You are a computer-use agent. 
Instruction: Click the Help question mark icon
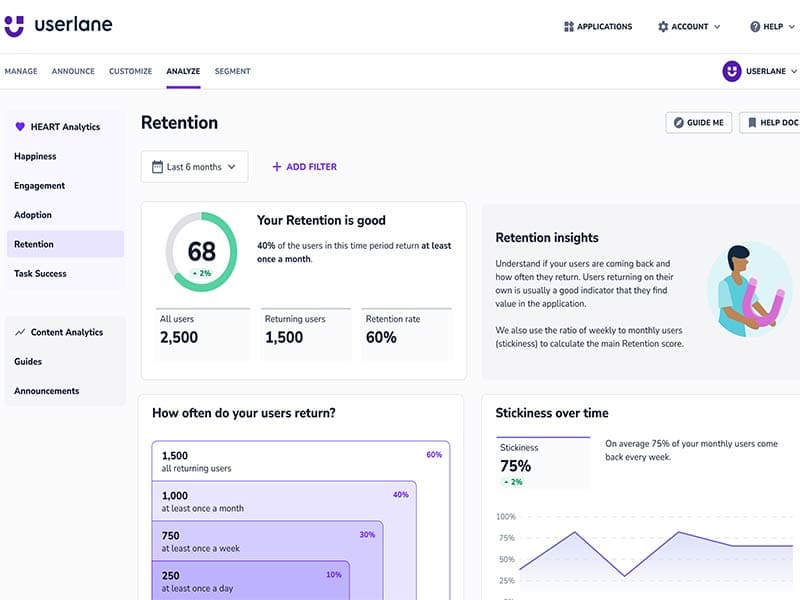[x=755, y=27]
